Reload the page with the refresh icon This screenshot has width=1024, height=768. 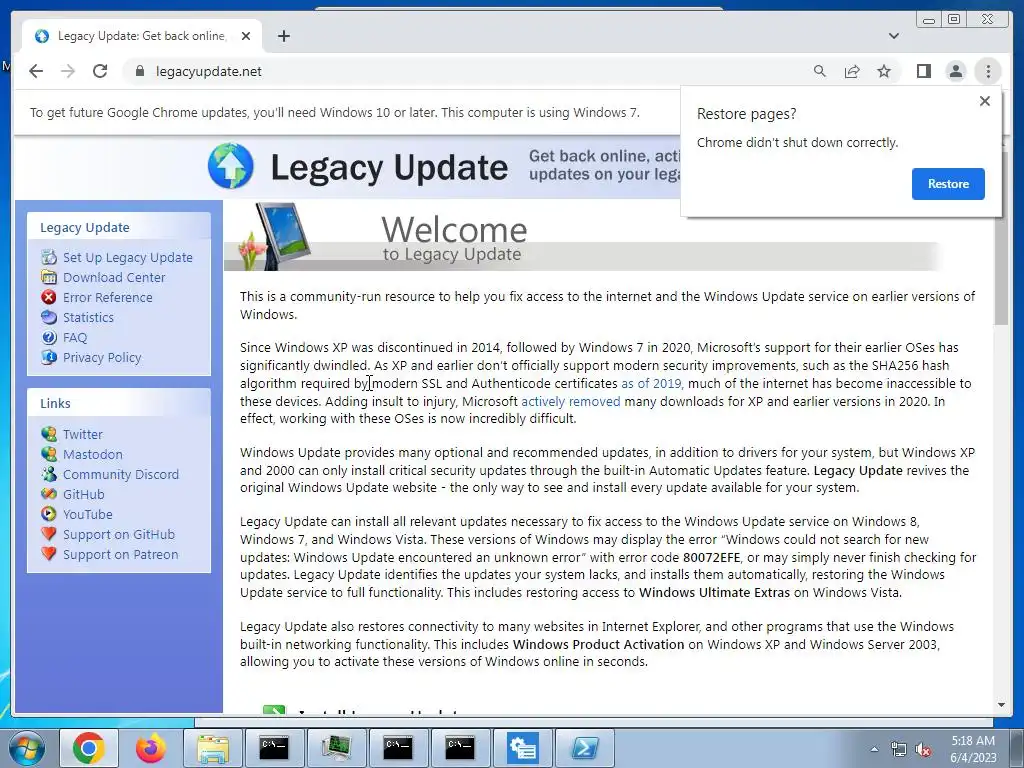[x=100, y=71]
